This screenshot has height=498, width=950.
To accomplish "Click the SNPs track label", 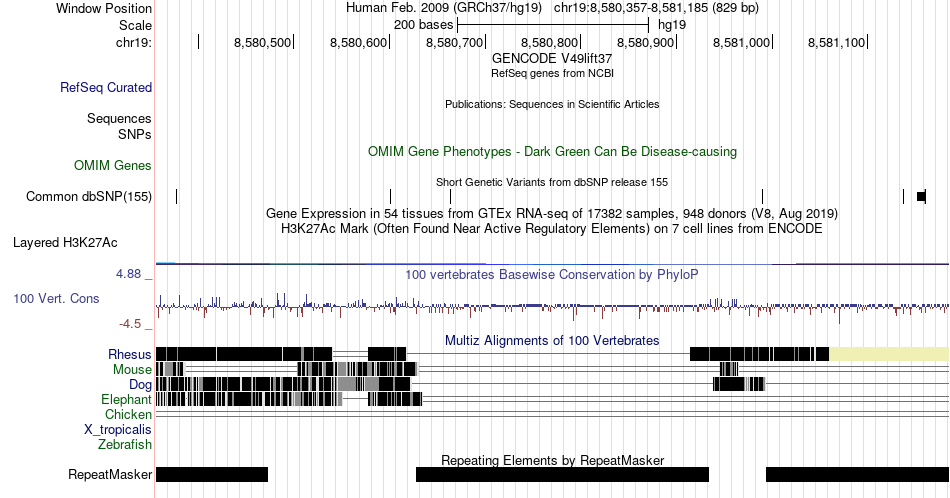I will (135, 134).
